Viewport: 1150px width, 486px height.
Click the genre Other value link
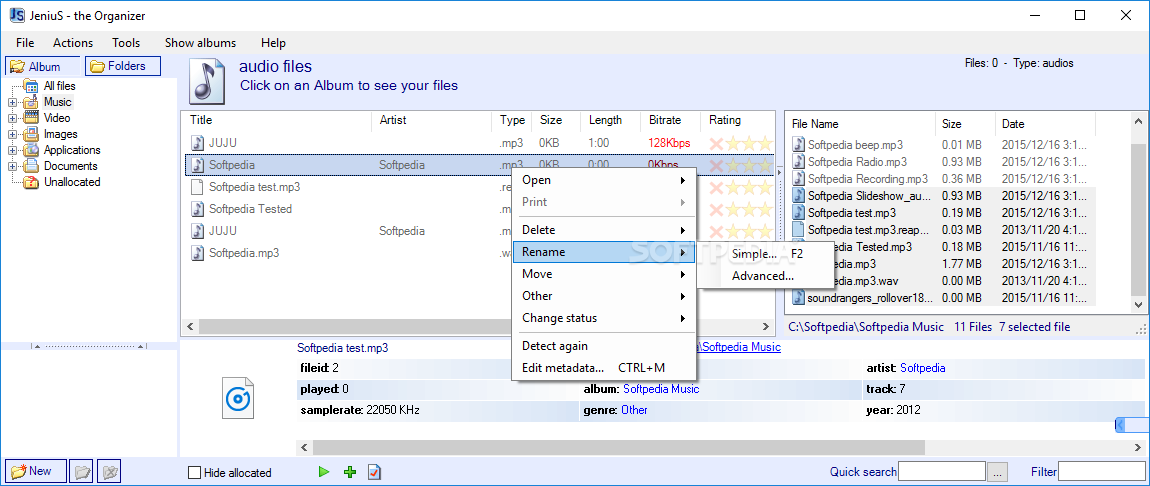[634, 410]
